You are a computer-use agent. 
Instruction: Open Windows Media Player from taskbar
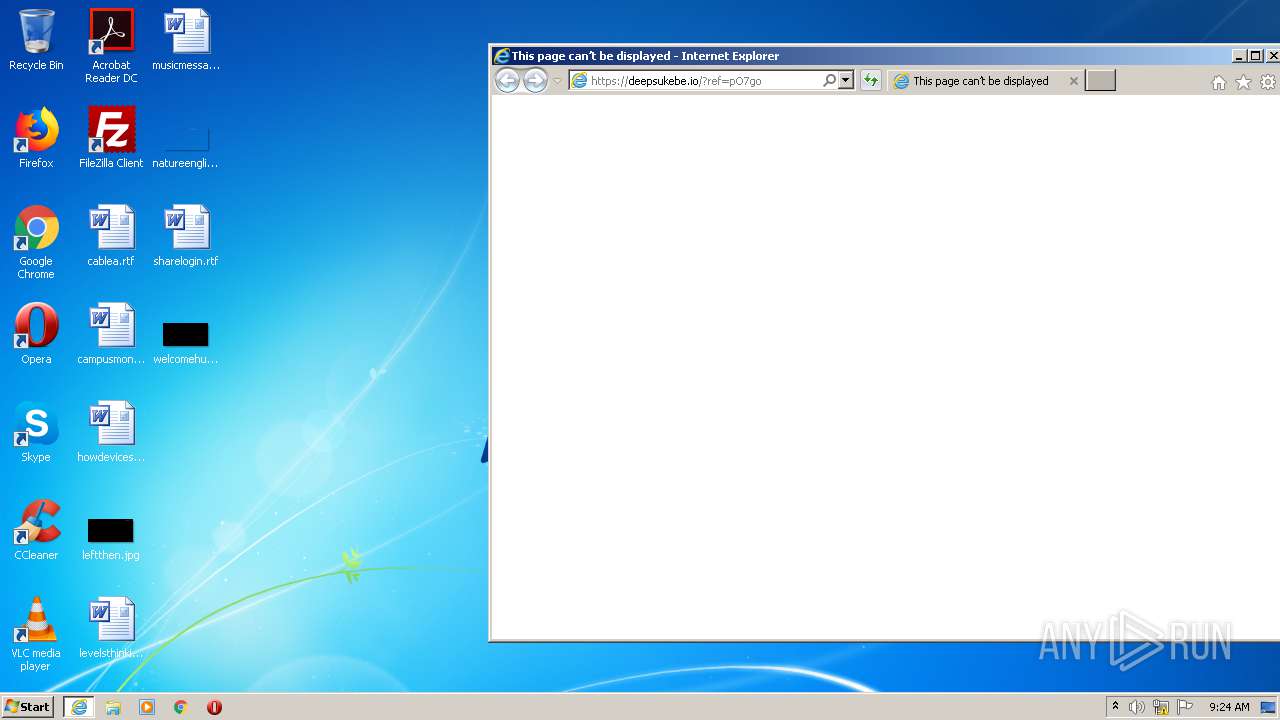[147, 707]
